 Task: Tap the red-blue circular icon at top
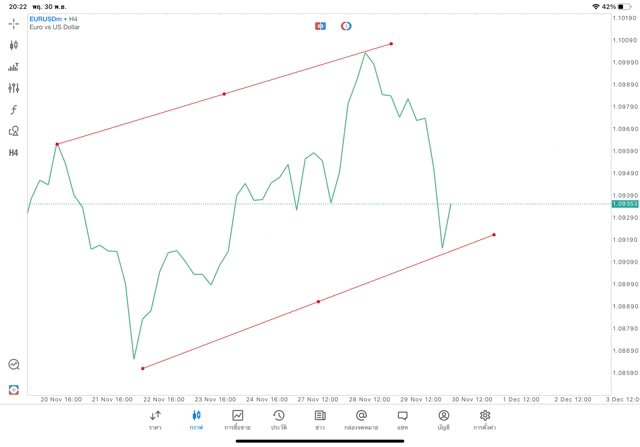(346, 25)
